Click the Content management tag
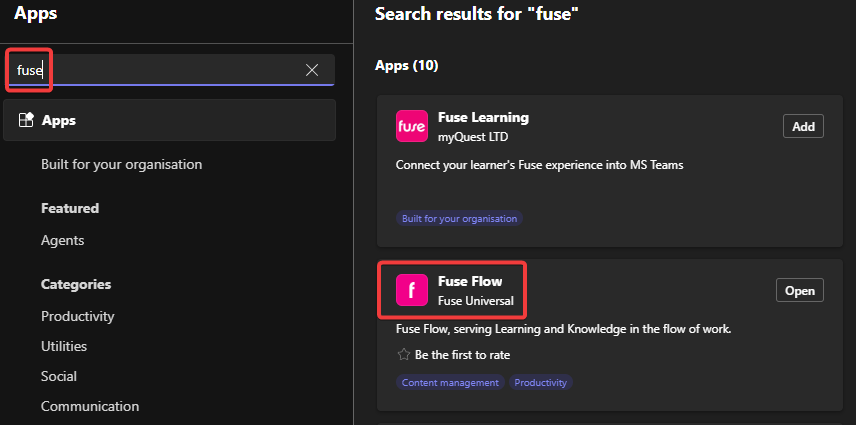The image size is (856, 425). click(x=450, y=382)
